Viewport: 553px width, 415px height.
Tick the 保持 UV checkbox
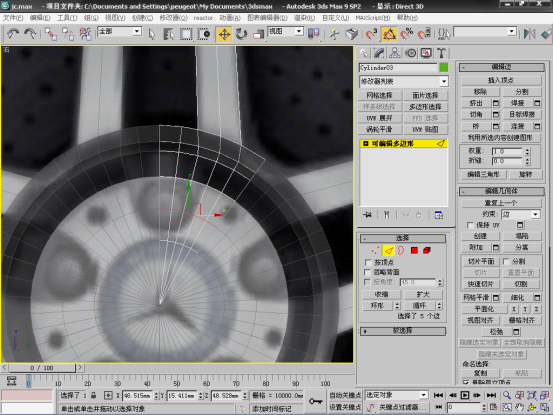[470, 225]
